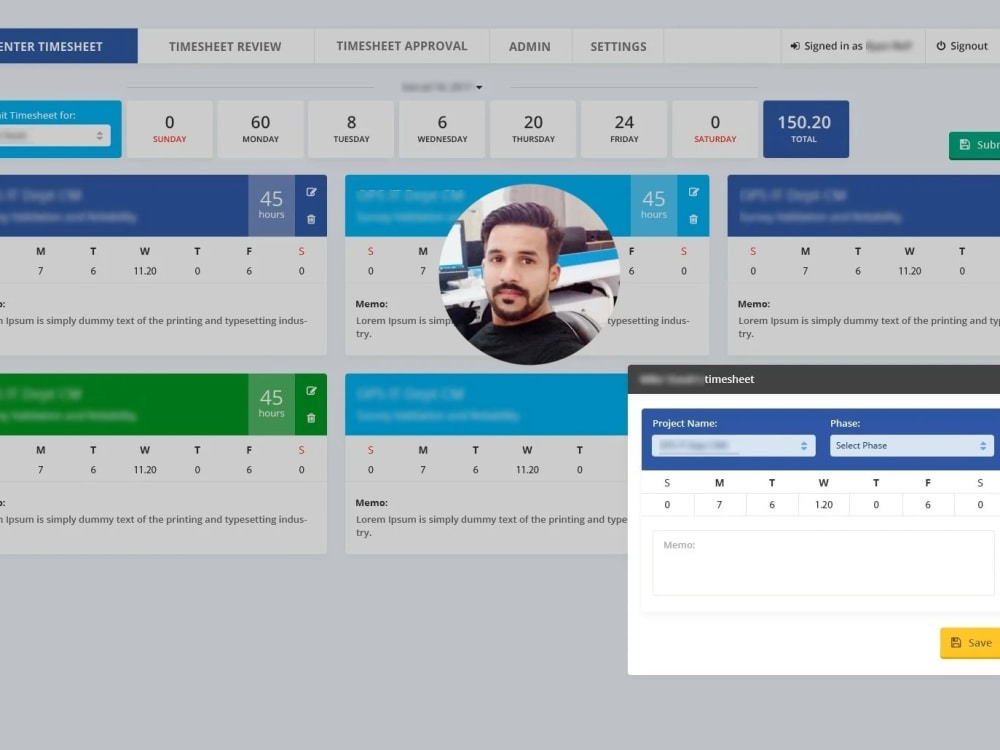Click the circular profile photo
The width and height of the screenshot is (1000, 750).
point(529,274)
